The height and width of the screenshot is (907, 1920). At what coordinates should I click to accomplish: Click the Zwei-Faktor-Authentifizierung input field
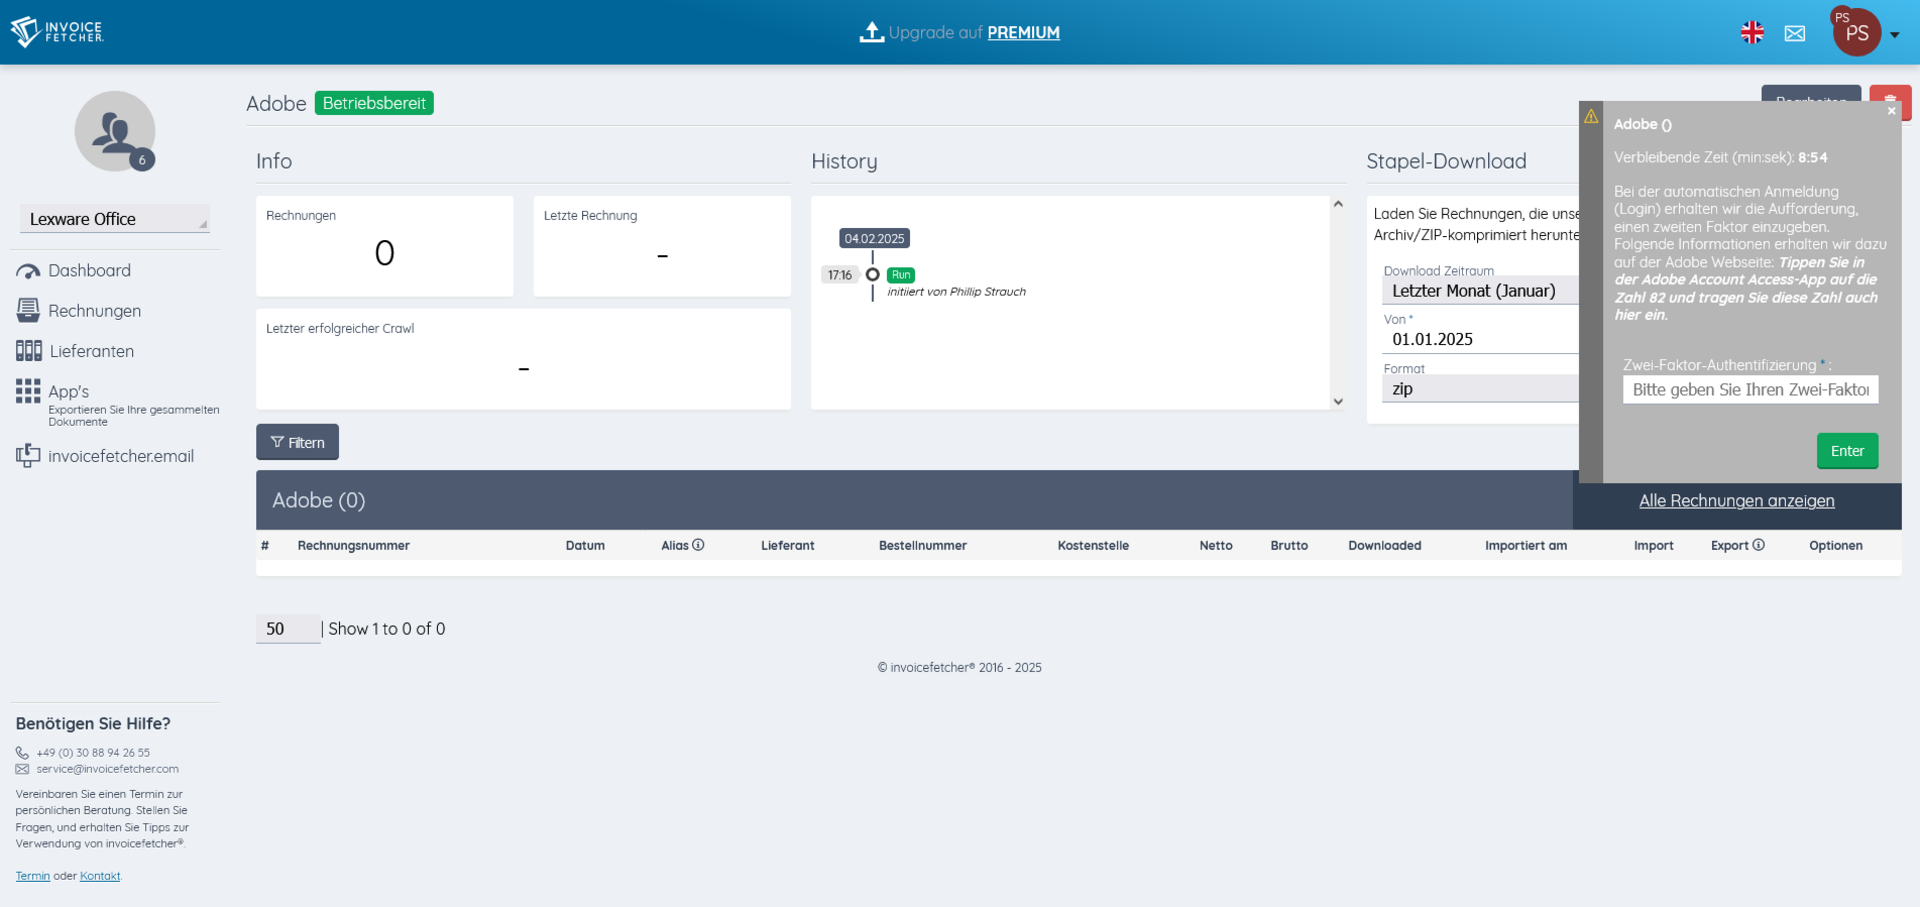[x=1750, y=390]
